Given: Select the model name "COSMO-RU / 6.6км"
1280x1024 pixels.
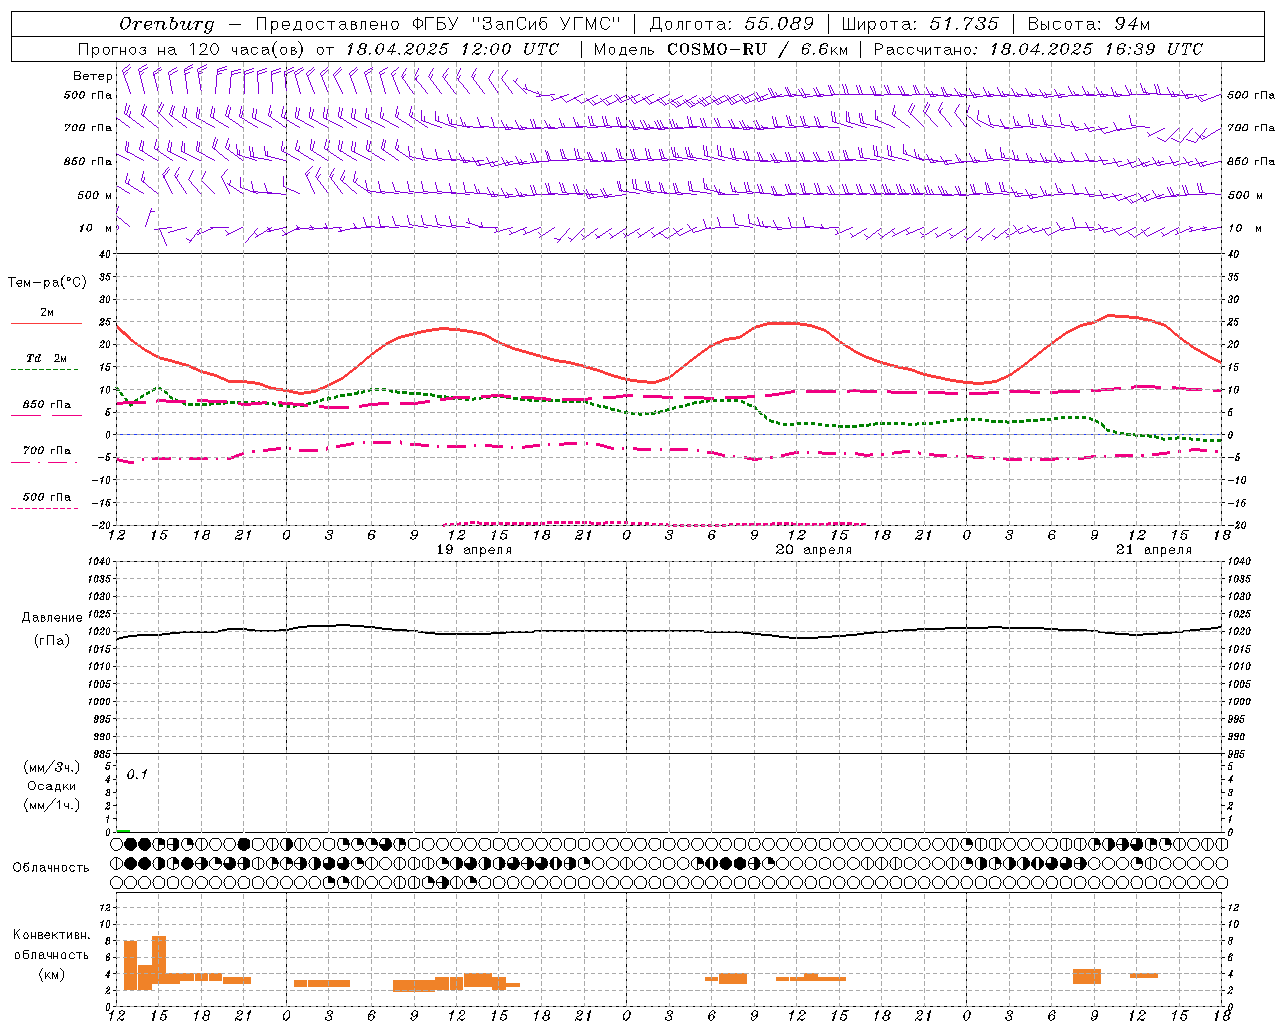Looking at the screenshot, I should pos(758,49).
